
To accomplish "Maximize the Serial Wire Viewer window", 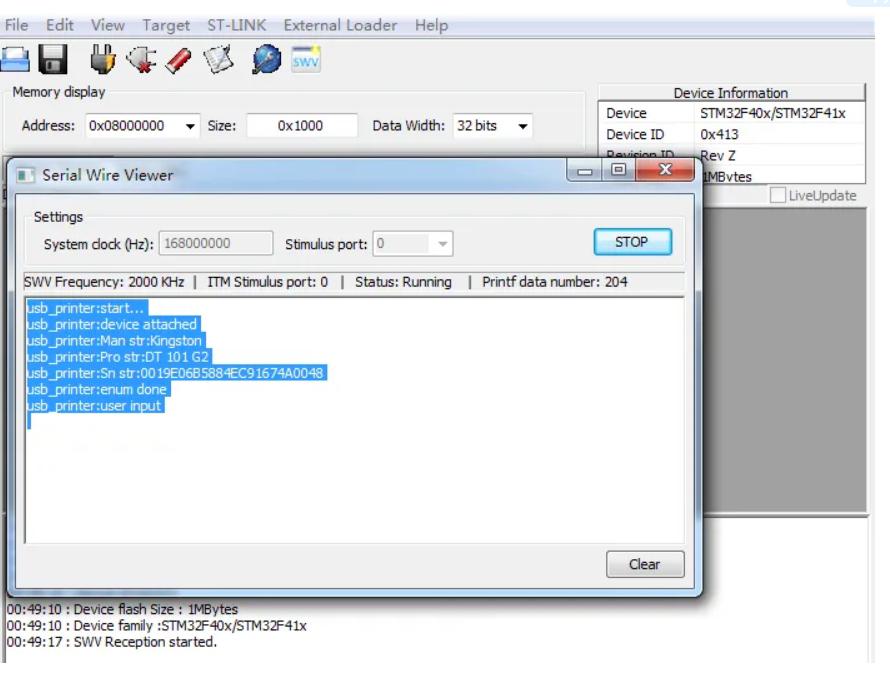I will [619, 169].
